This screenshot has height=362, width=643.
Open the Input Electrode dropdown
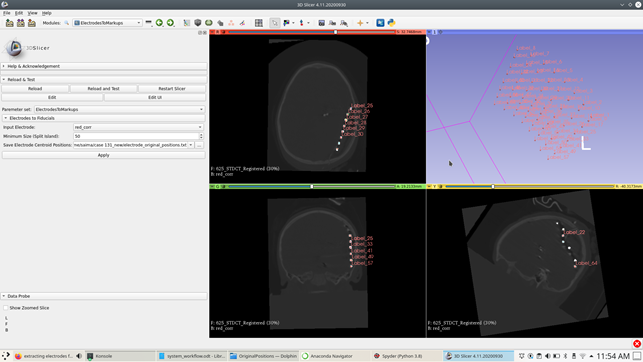(x=138, y=127)
